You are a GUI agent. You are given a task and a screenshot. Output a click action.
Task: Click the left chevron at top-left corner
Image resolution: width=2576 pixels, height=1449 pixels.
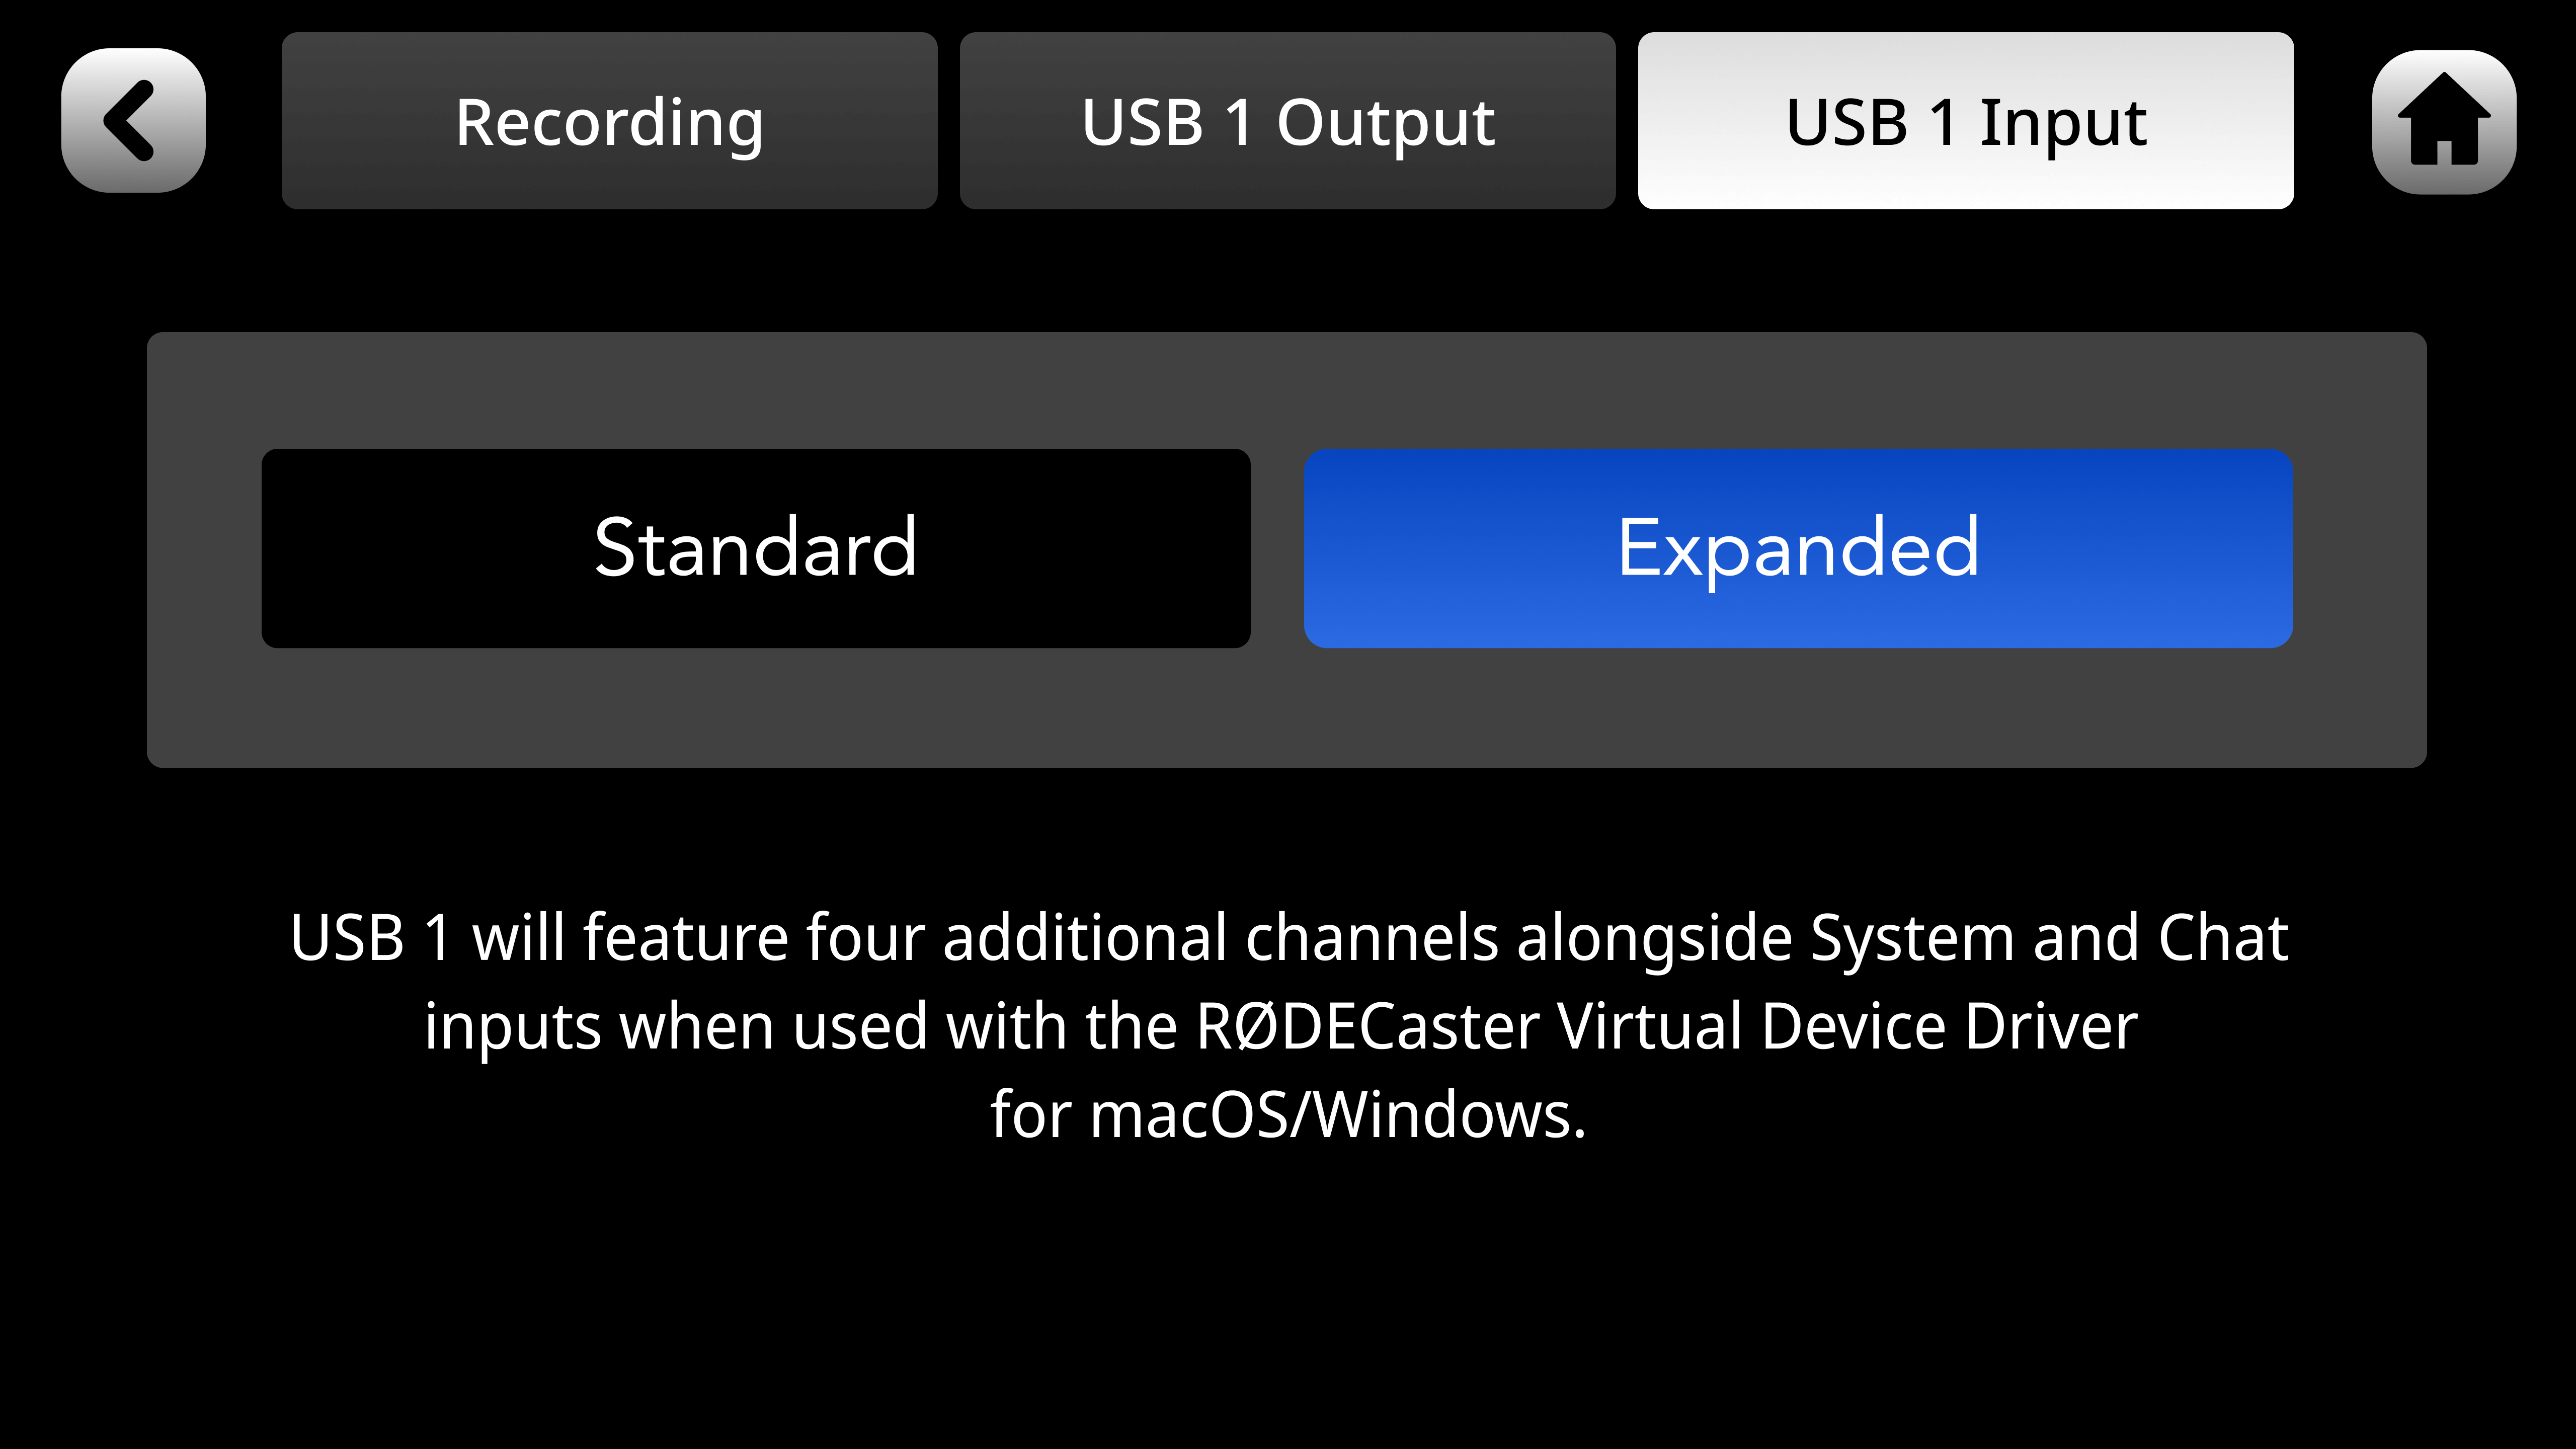pos(133,121)
